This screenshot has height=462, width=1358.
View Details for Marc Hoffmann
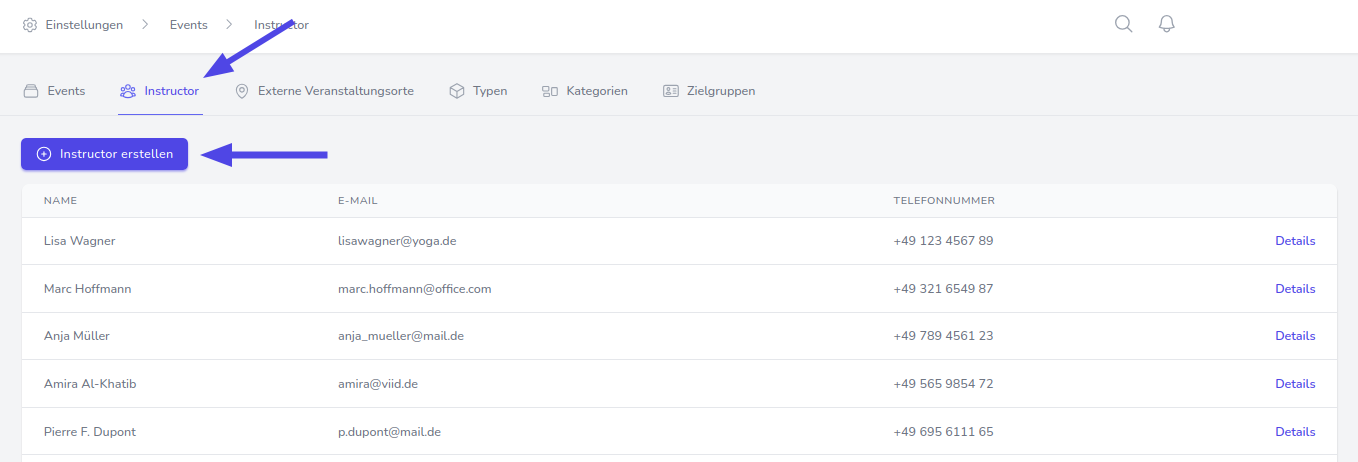pos(1295,289)
